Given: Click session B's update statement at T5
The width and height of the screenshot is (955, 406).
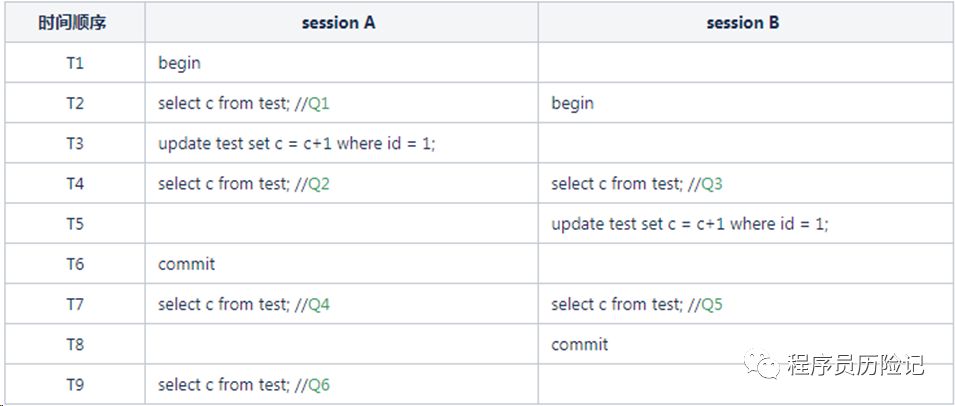Looking at the screenshot, I should (689, 224).
